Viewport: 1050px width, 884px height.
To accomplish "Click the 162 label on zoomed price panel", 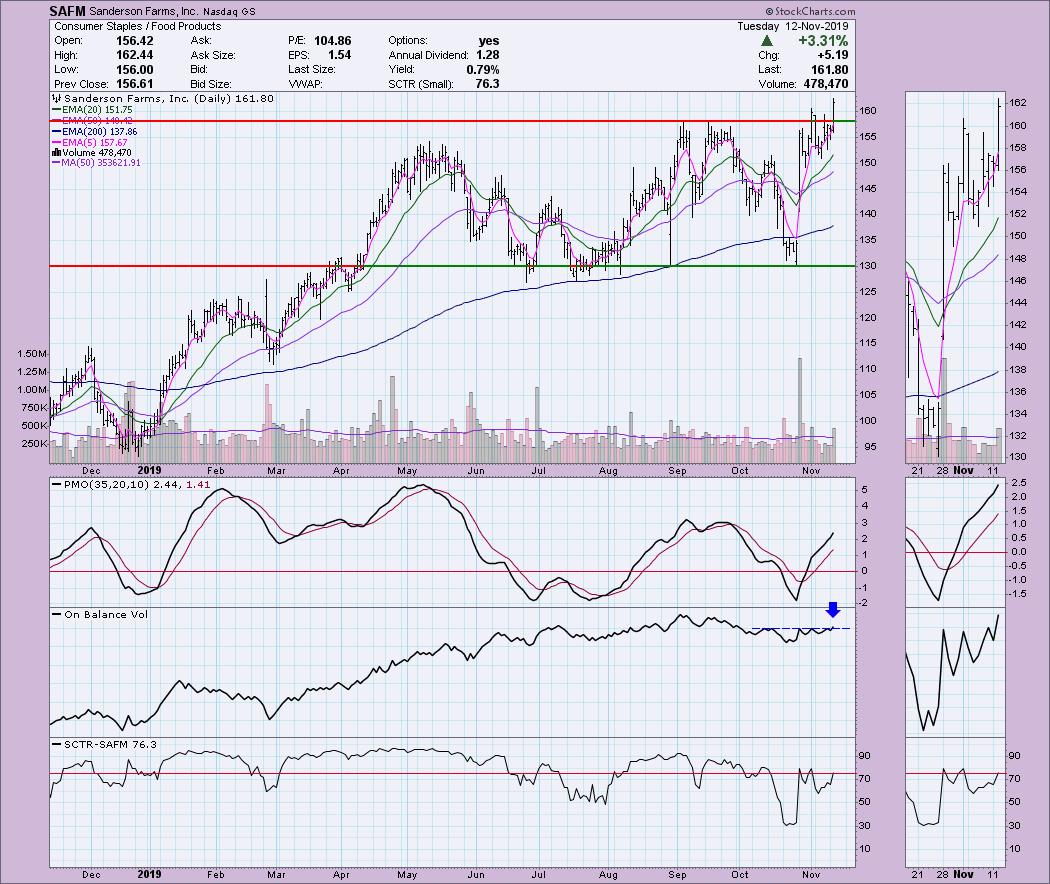I will point(1018,102).
